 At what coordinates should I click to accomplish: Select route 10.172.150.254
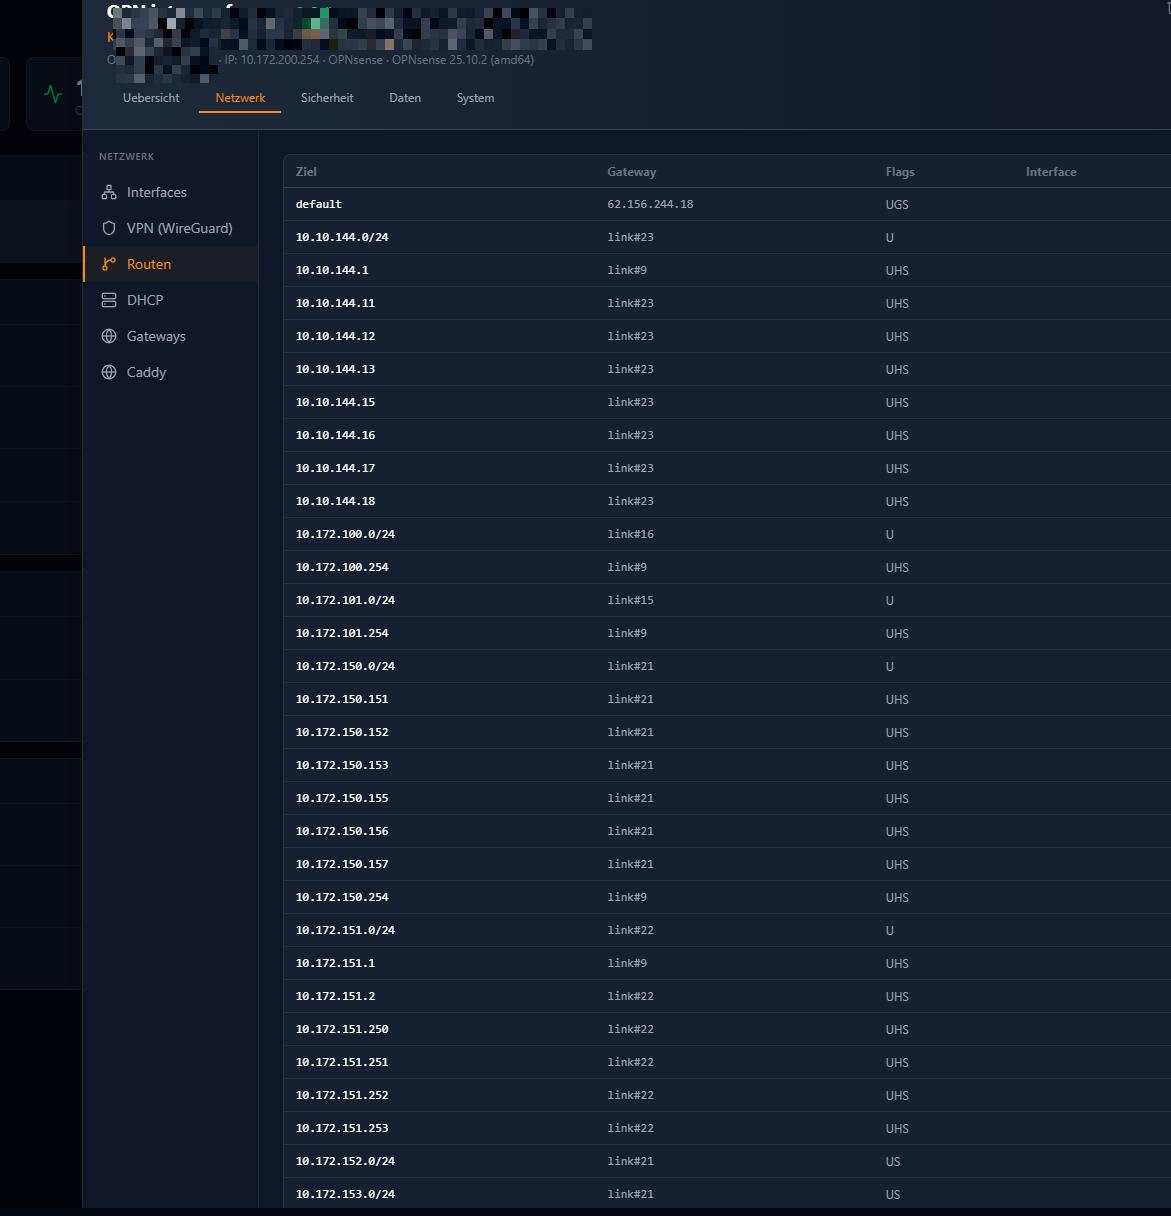[727, 897]
